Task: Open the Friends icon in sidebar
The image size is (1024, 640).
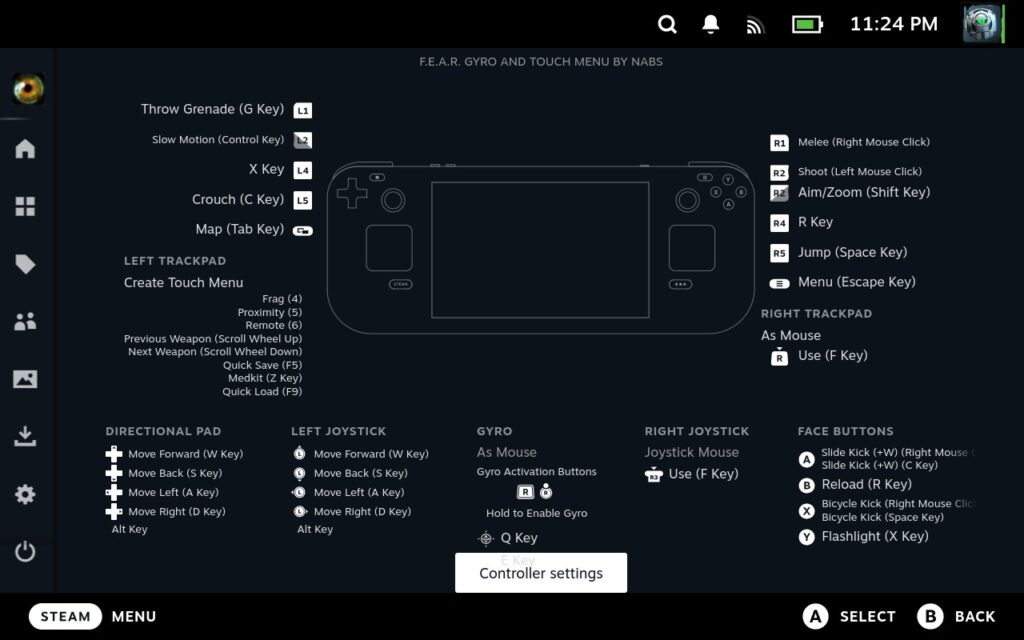Action: (25, 321)
